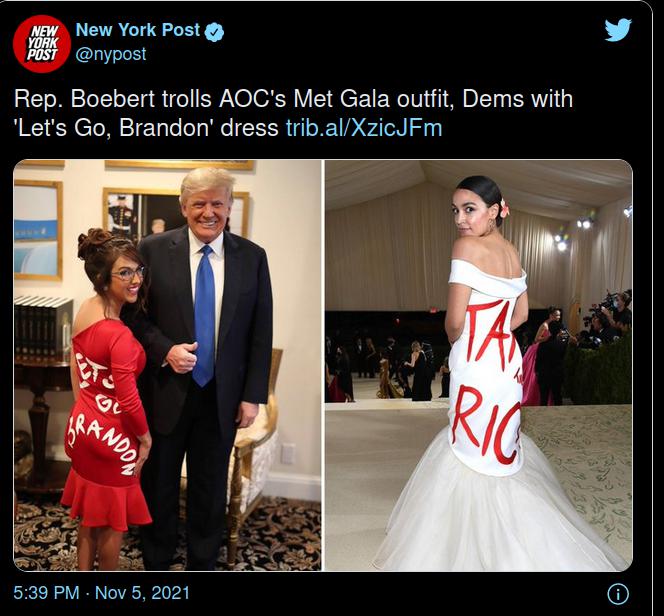Click the "BRANDON" lettering on red dress
The image size is (664, 616).
click(102, 442)
